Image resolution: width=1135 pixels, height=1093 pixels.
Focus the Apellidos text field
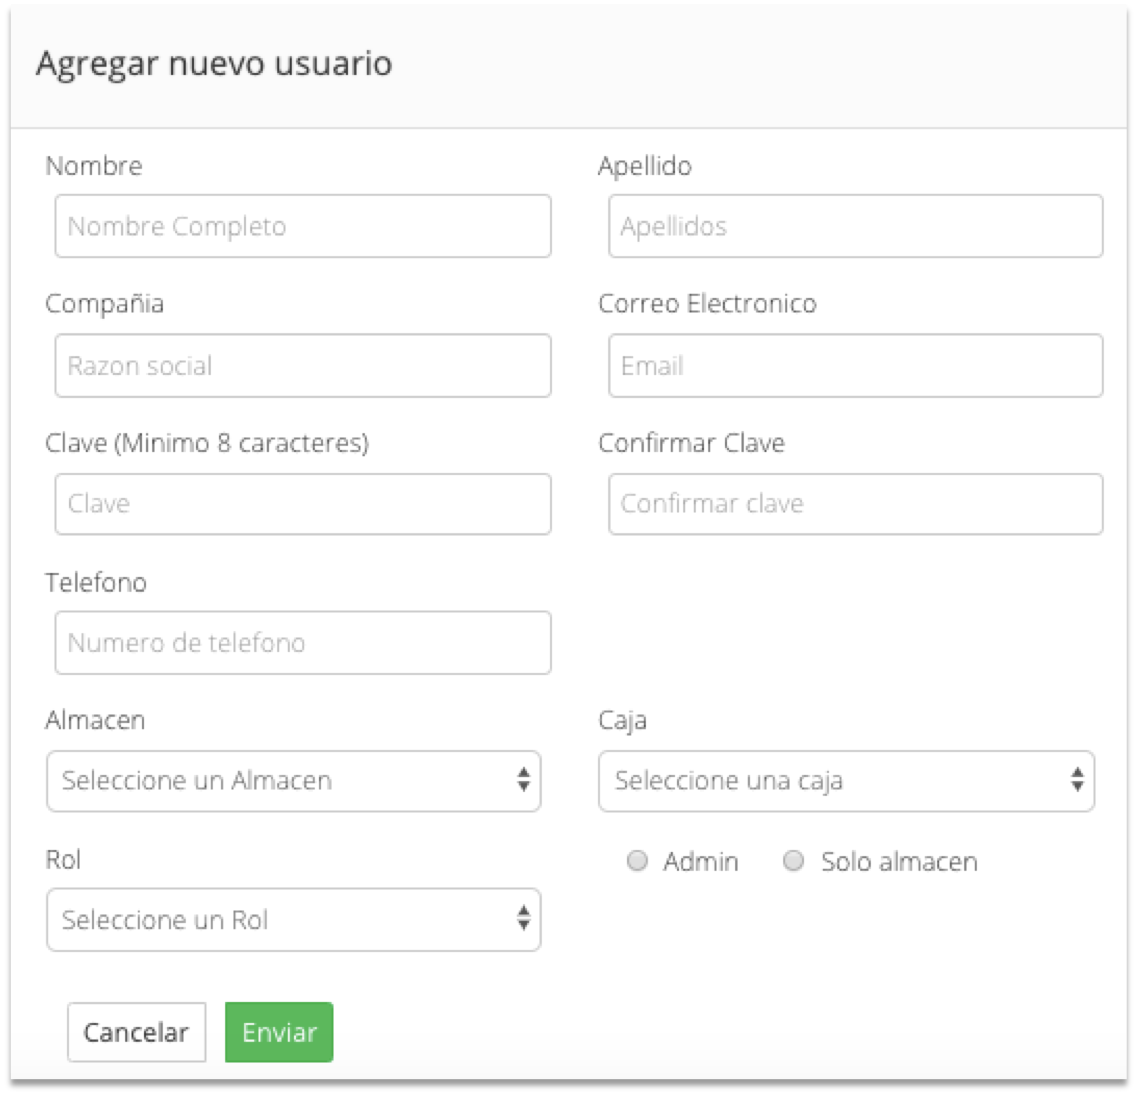click(856, 226)
